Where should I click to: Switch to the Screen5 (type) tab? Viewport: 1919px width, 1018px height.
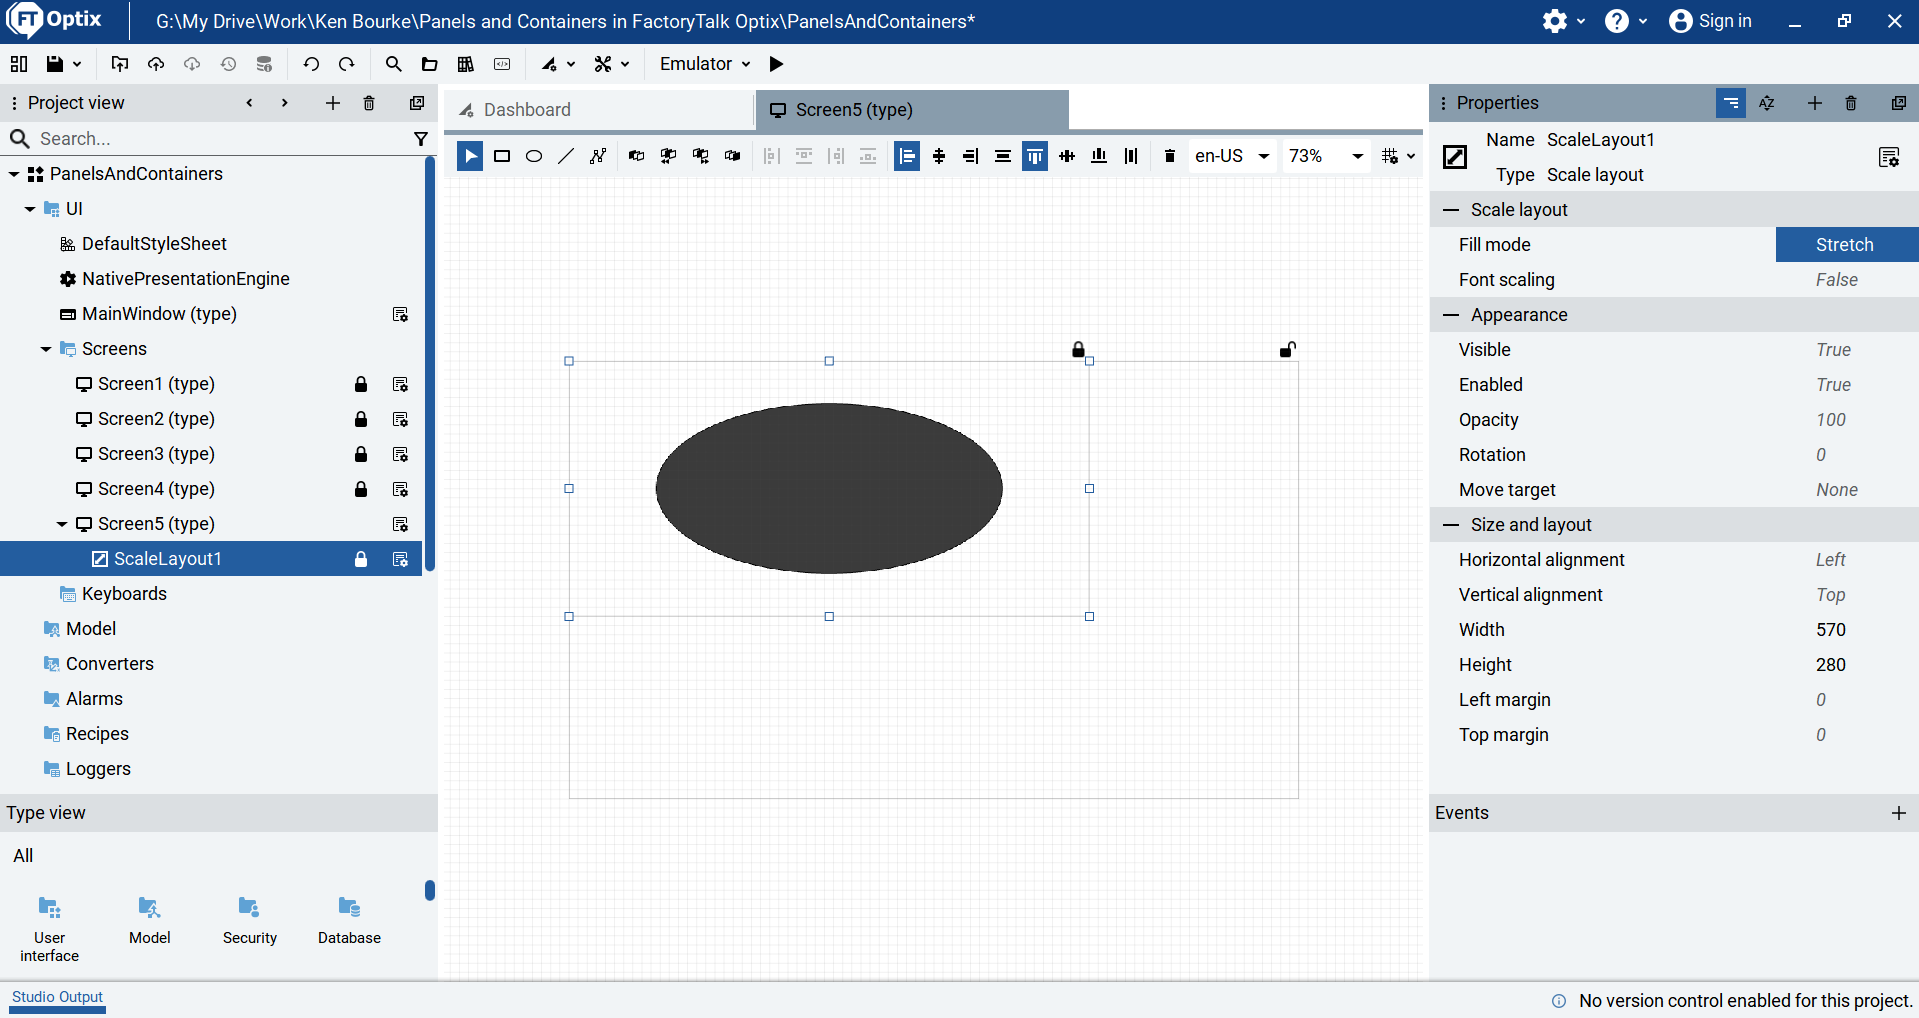click(912, 110)
